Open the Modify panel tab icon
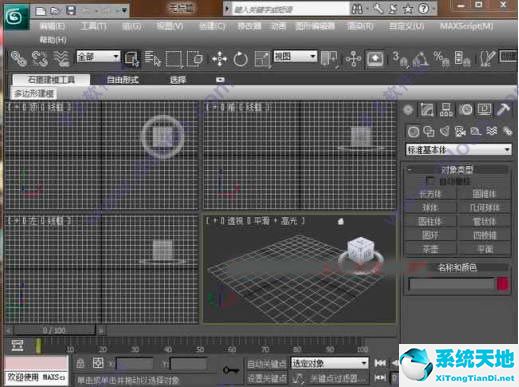Viewport: 519px width, 387px height. point(427,110)
